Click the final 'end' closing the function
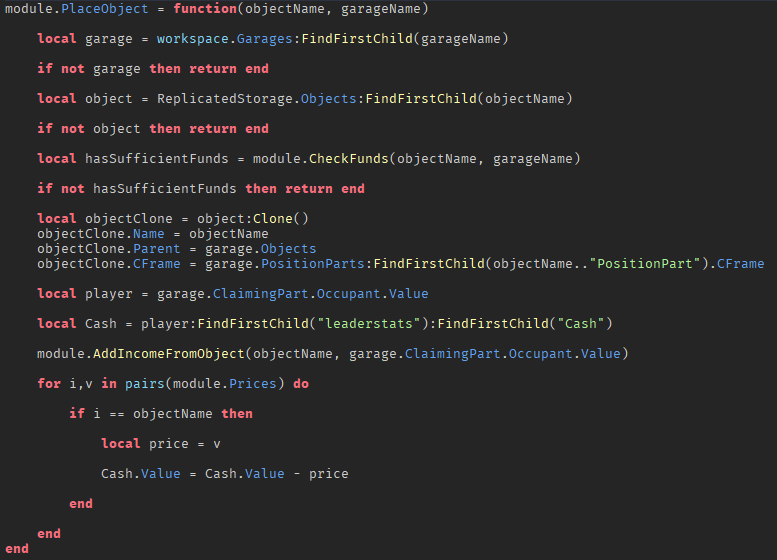The width and height of the screenshot is (777, 560). (17, 549)
